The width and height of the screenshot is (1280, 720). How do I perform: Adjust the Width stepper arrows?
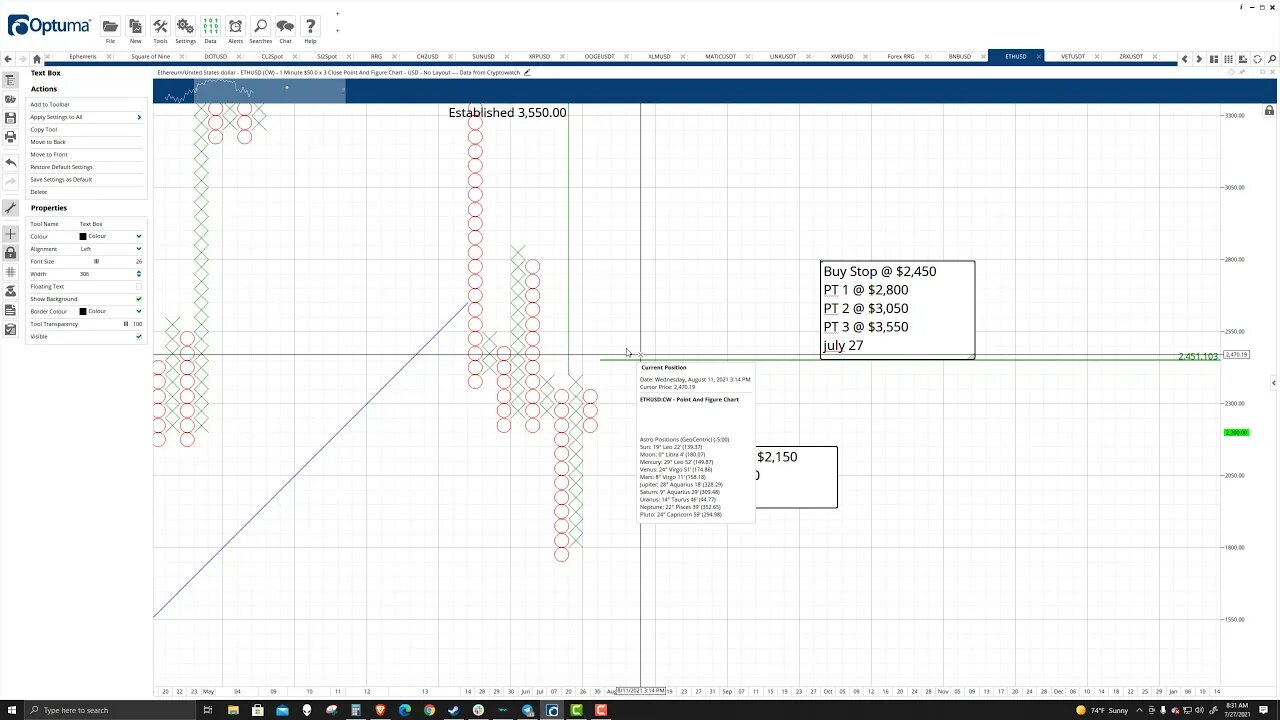[138, 274]
